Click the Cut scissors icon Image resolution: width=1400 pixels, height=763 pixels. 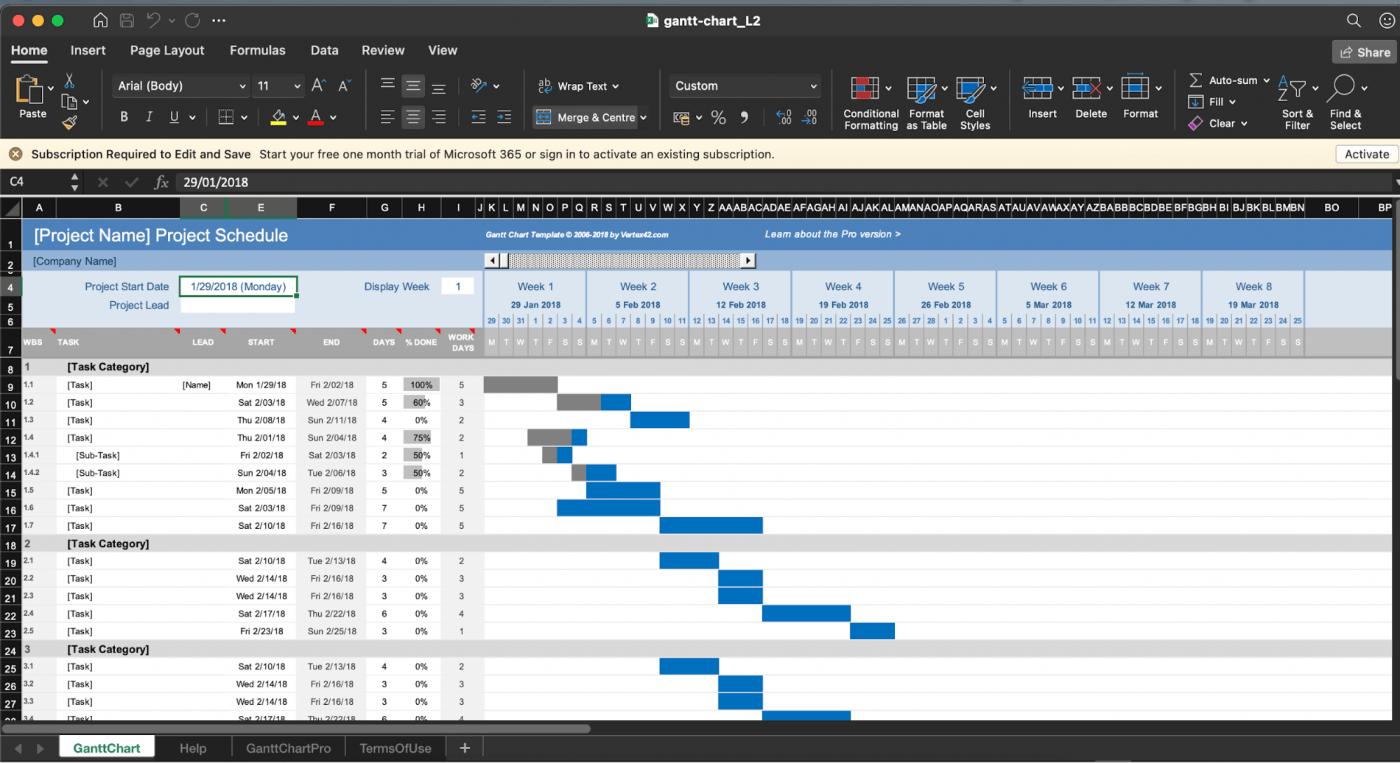[x=69, y=81]
